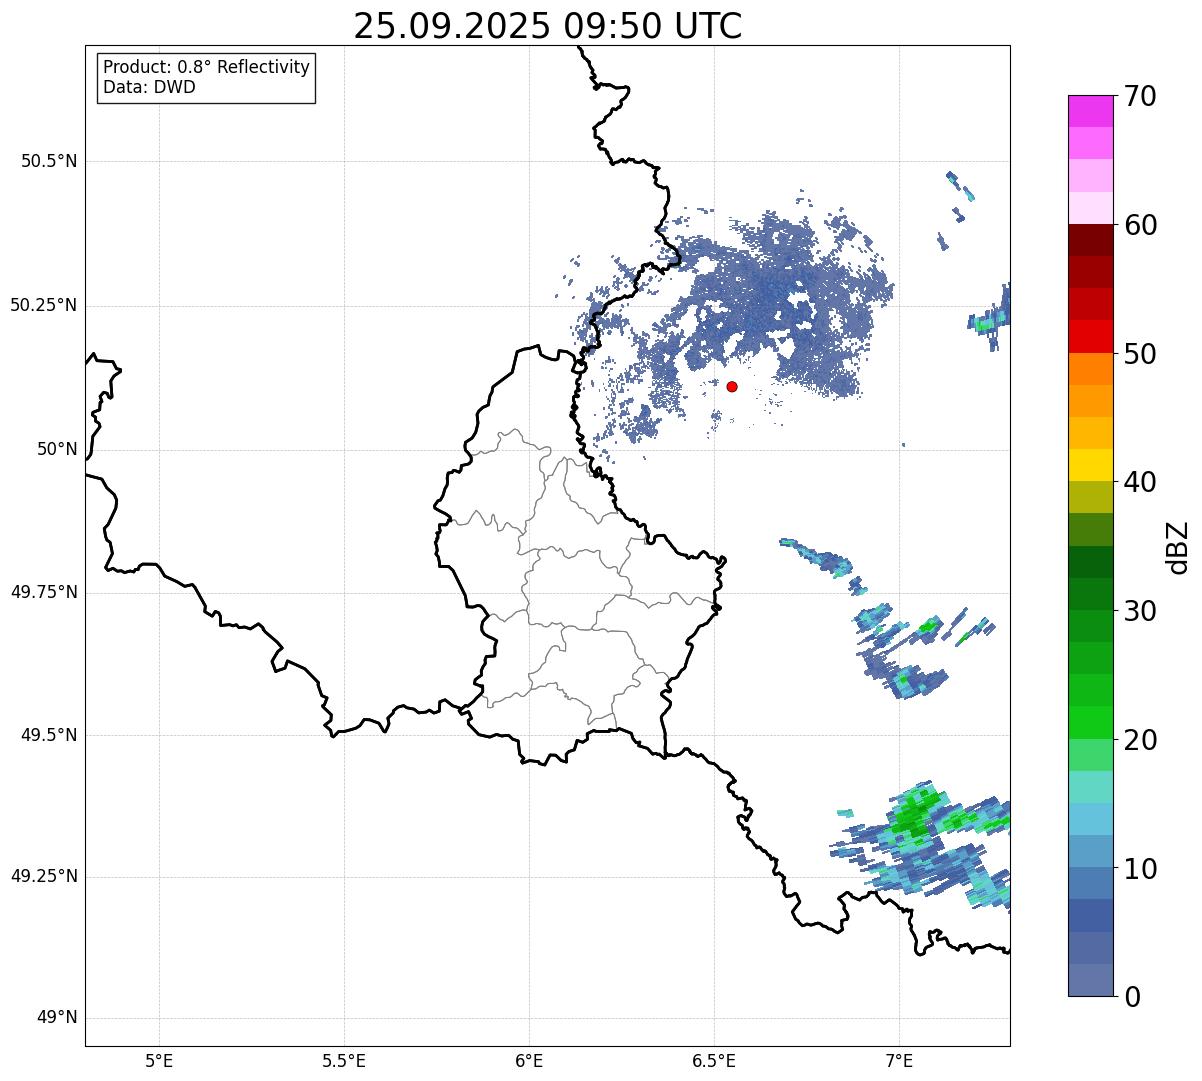Click the colorbar tick label 0
1202x1081 pixels.
coord(1132,997)
